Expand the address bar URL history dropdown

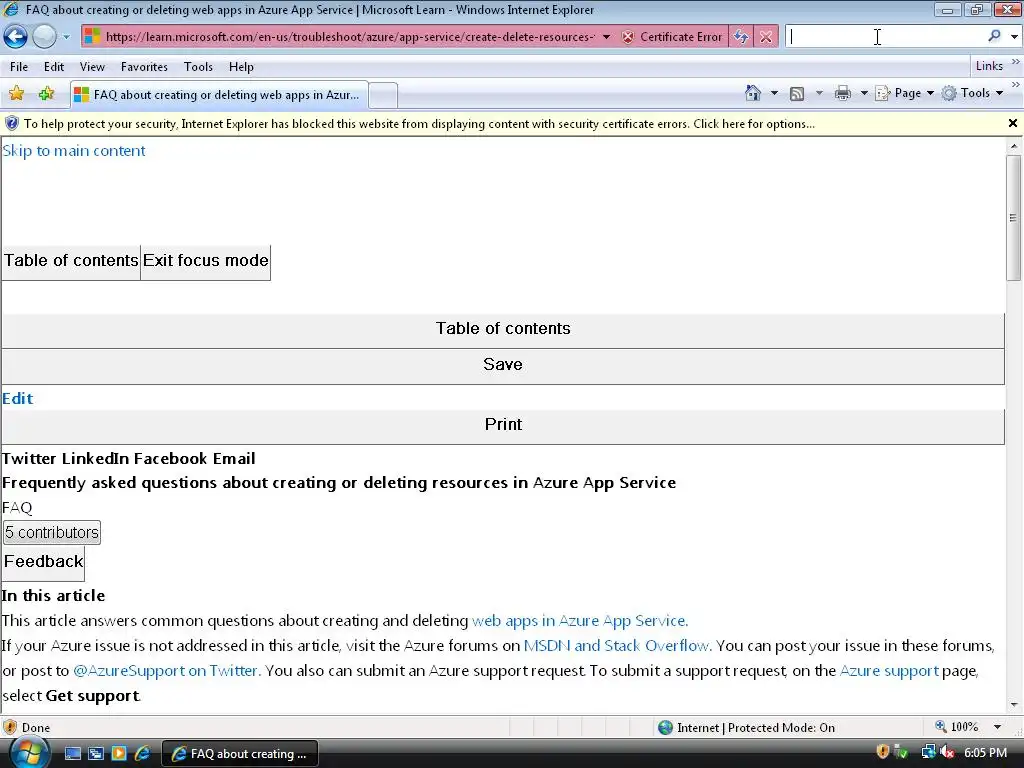tap(607, 37)
